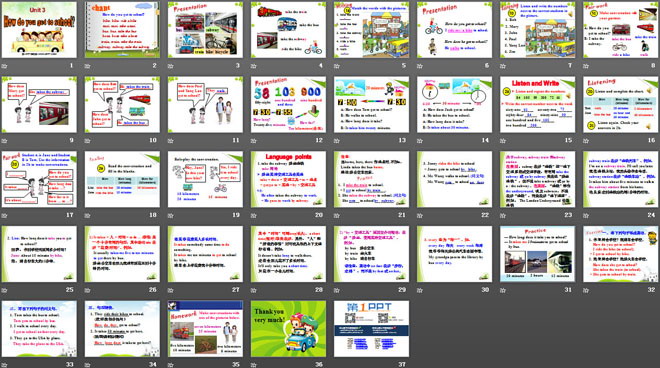Open slide 6 Presentation with bike rider
660x368 pixels.
455,30
